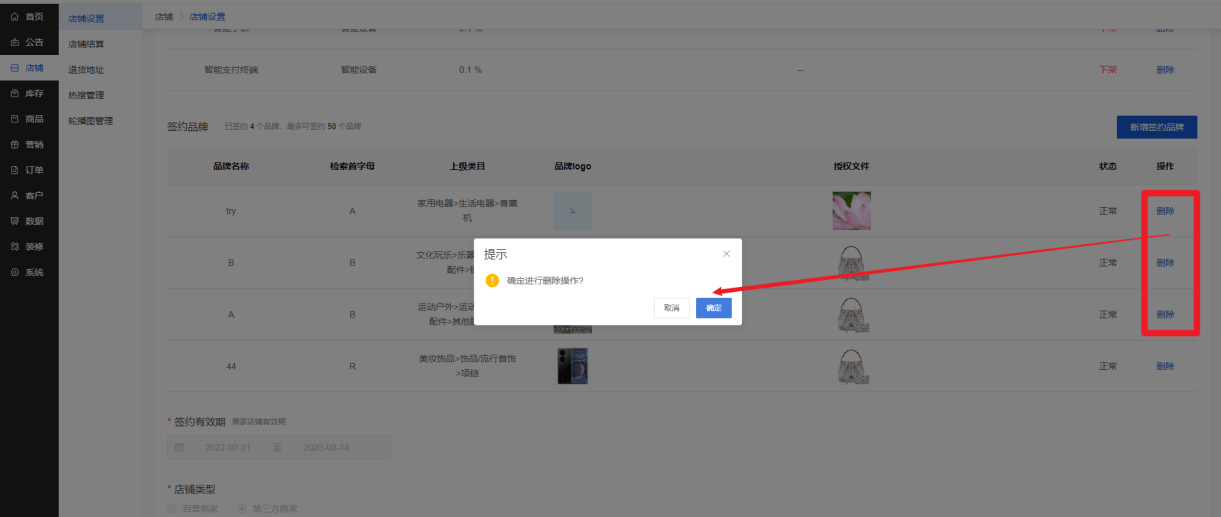Viewport: 1221px width, 517px height.
Task: Open the 商品 products sidebar item
Action: [x=27, y=119]
